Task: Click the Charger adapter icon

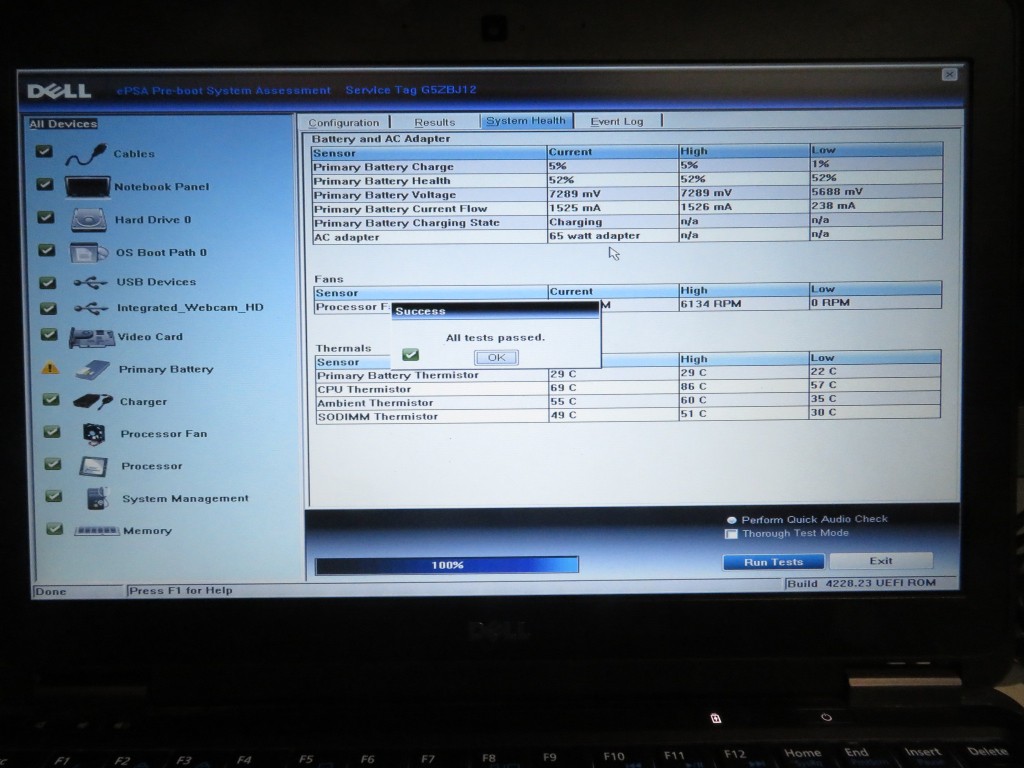Action: tap(93, 401)
